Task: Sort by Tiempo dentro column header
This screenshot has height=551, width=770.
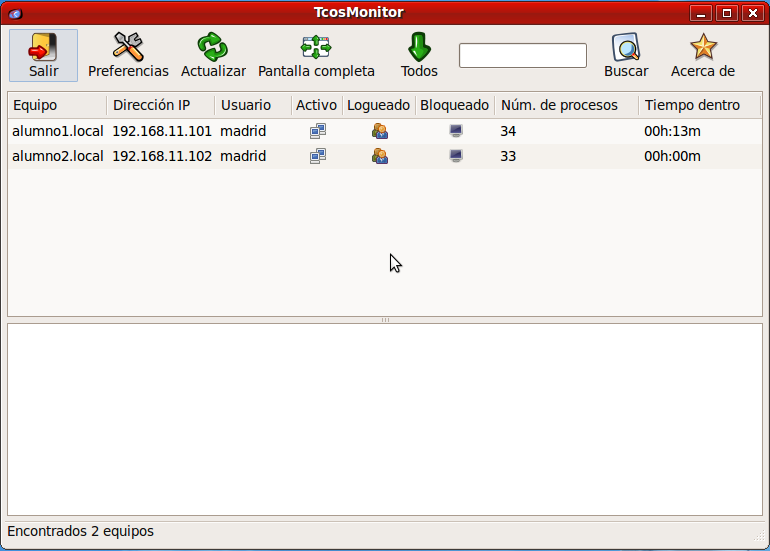Action: click(698, 105)
